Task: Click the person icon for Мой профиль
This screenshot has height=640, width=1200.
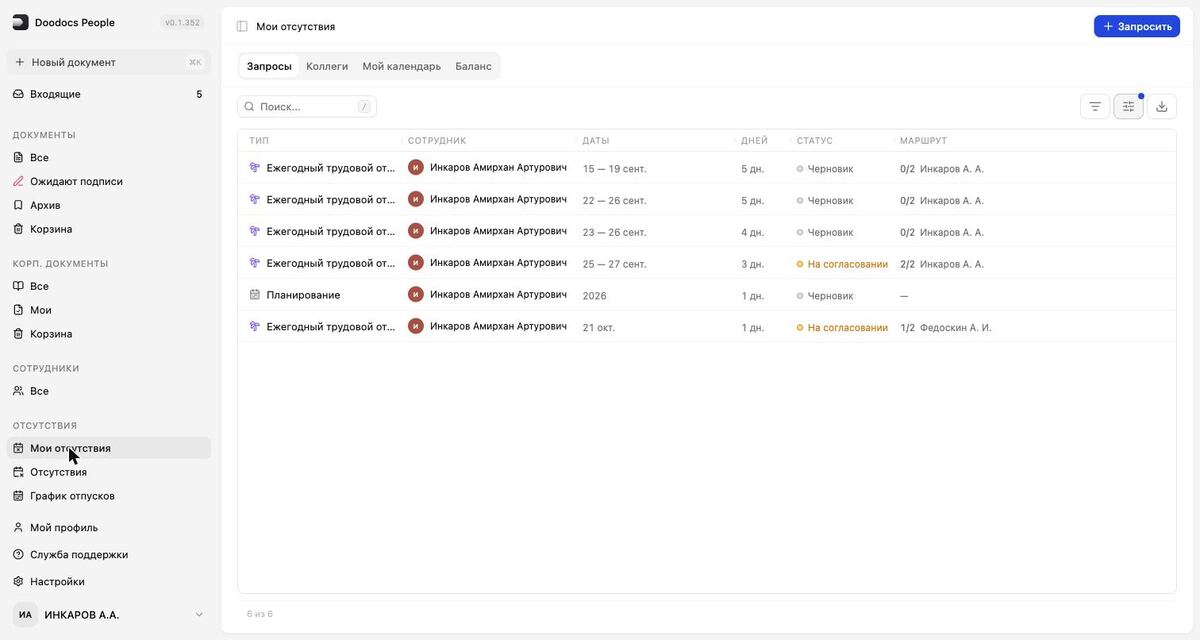Action: [x=18, y=527]
